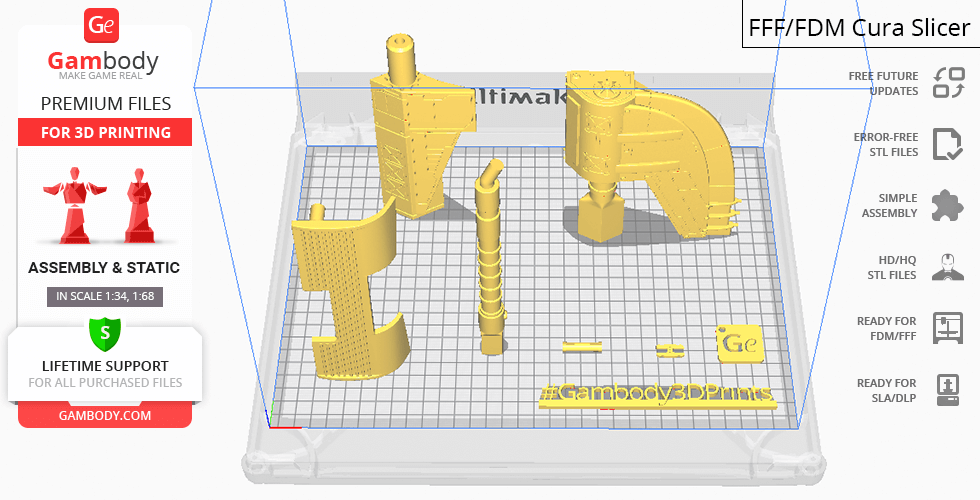The height and width of the screenshot is (500, 980).
Task: Click the FOR 3D PRINTING red banner
Action: click(x=105, y=133)
